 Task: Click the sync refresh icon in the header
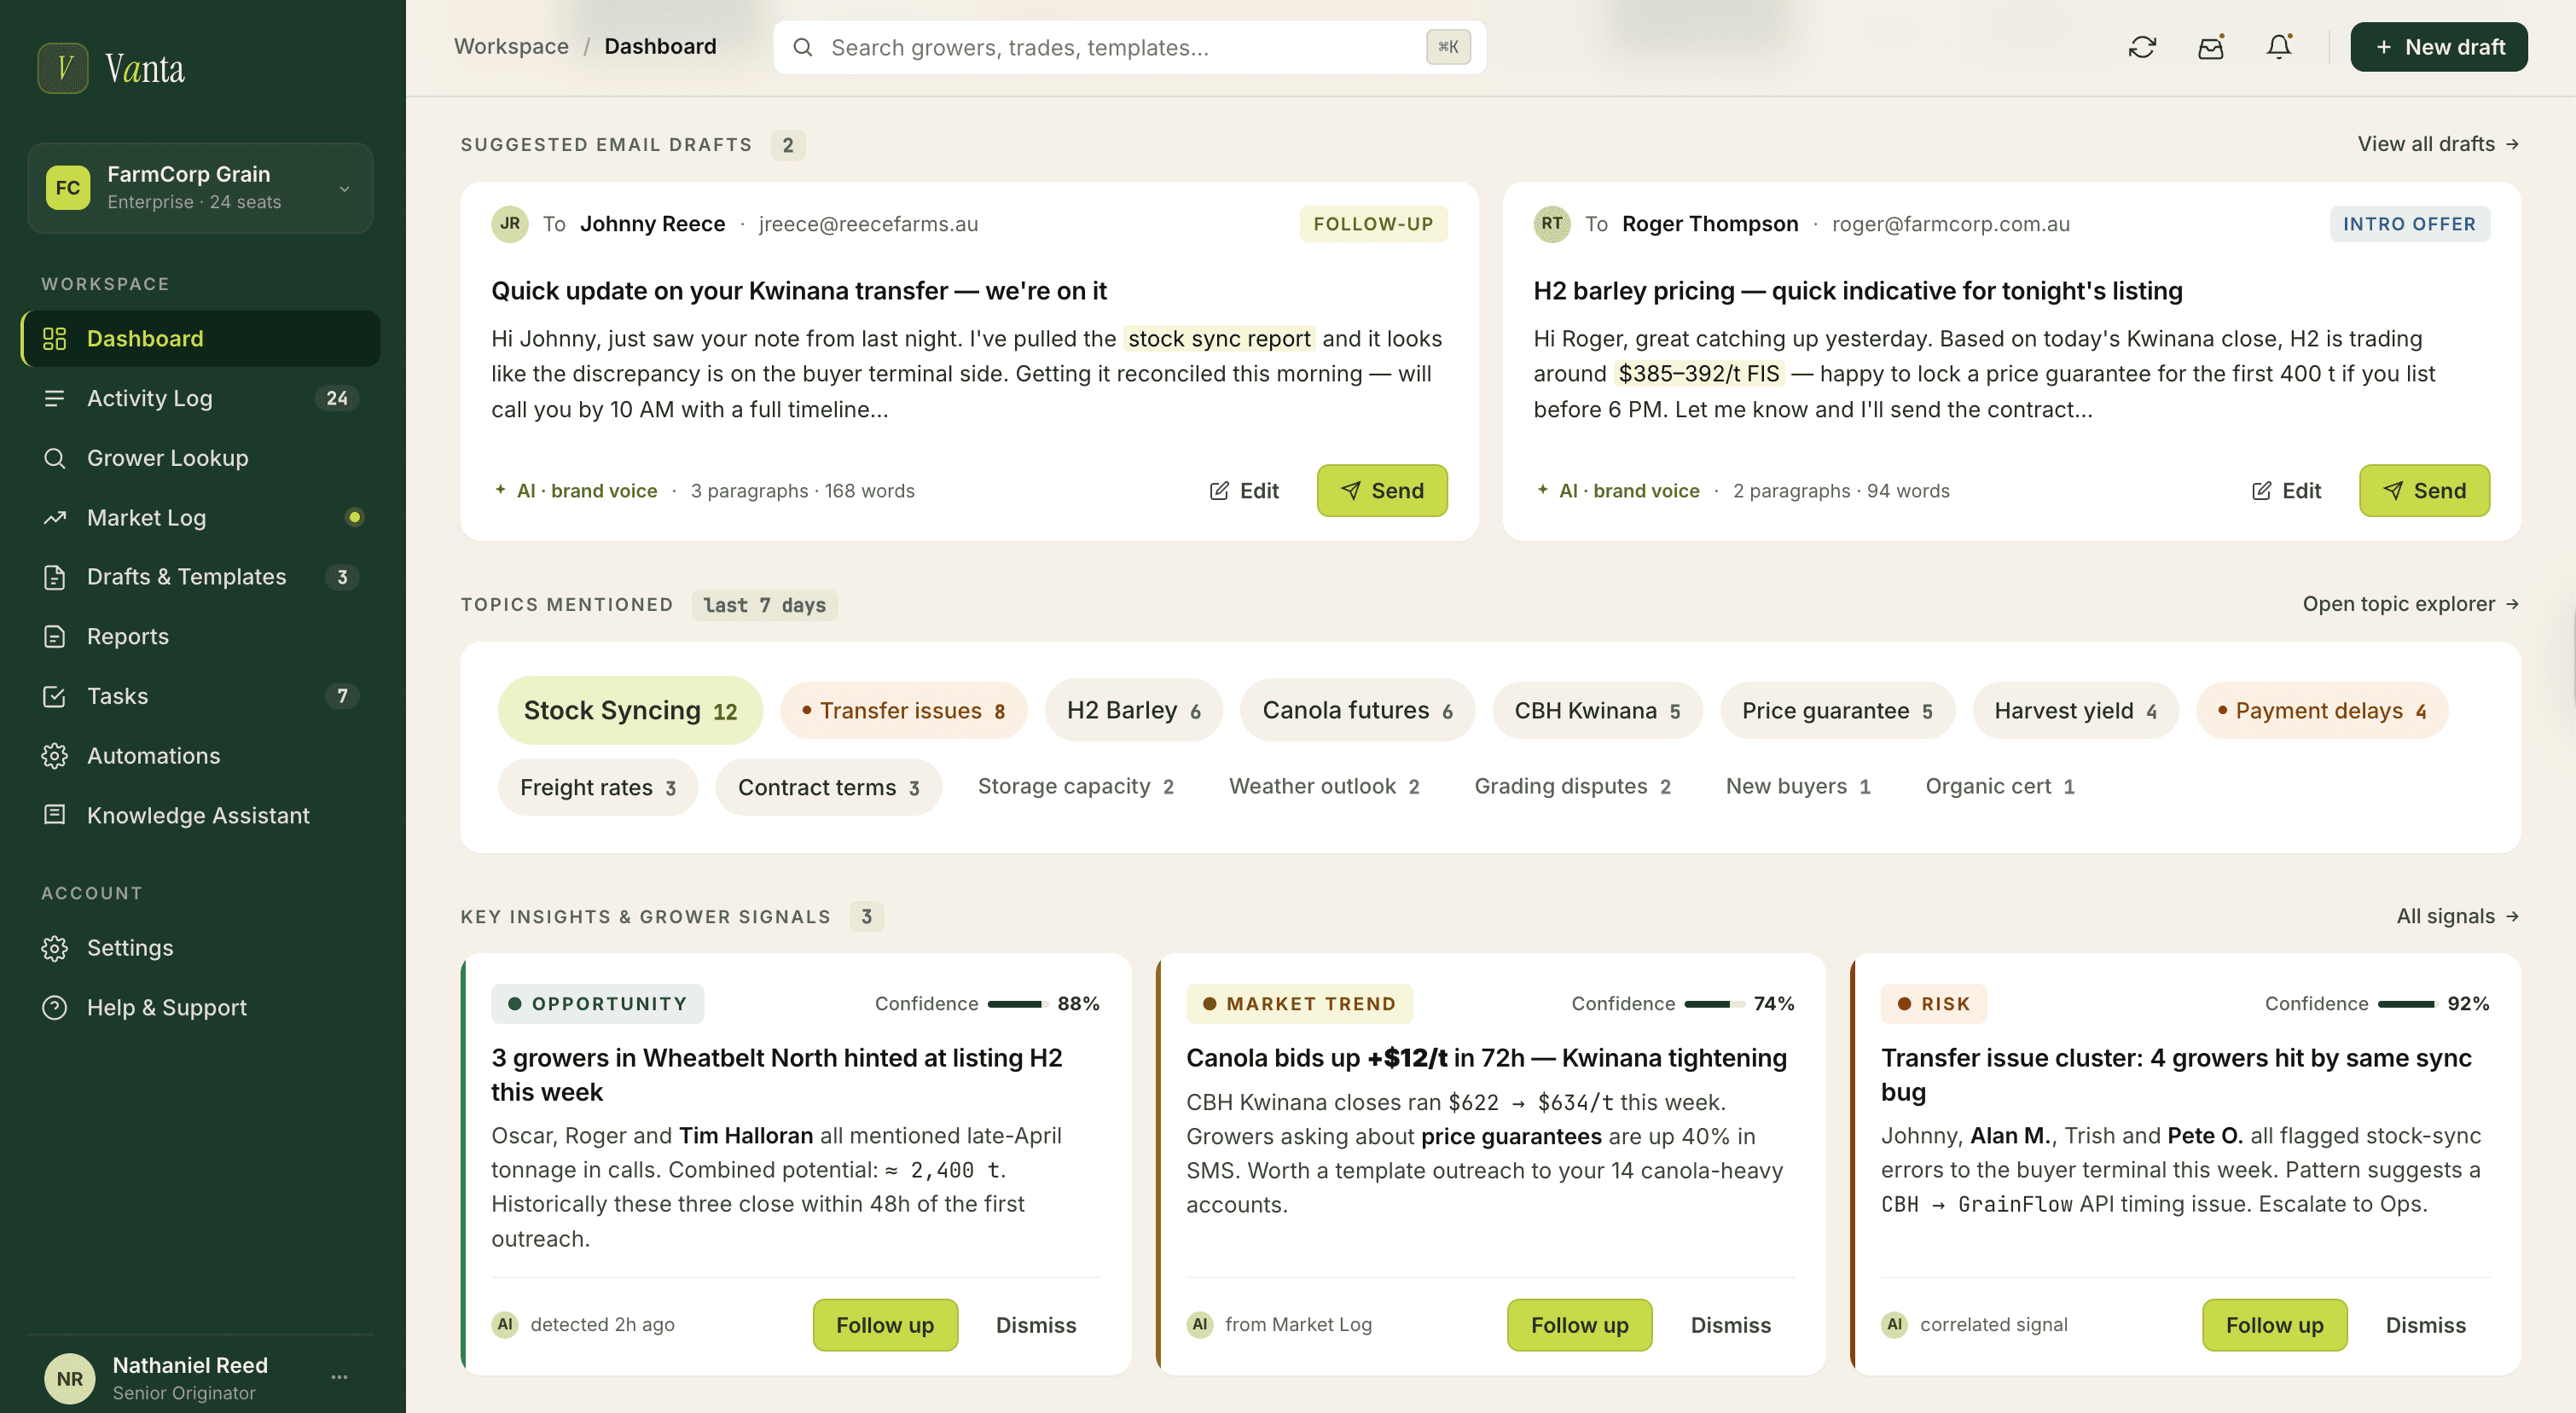[x=2141, y=46]
